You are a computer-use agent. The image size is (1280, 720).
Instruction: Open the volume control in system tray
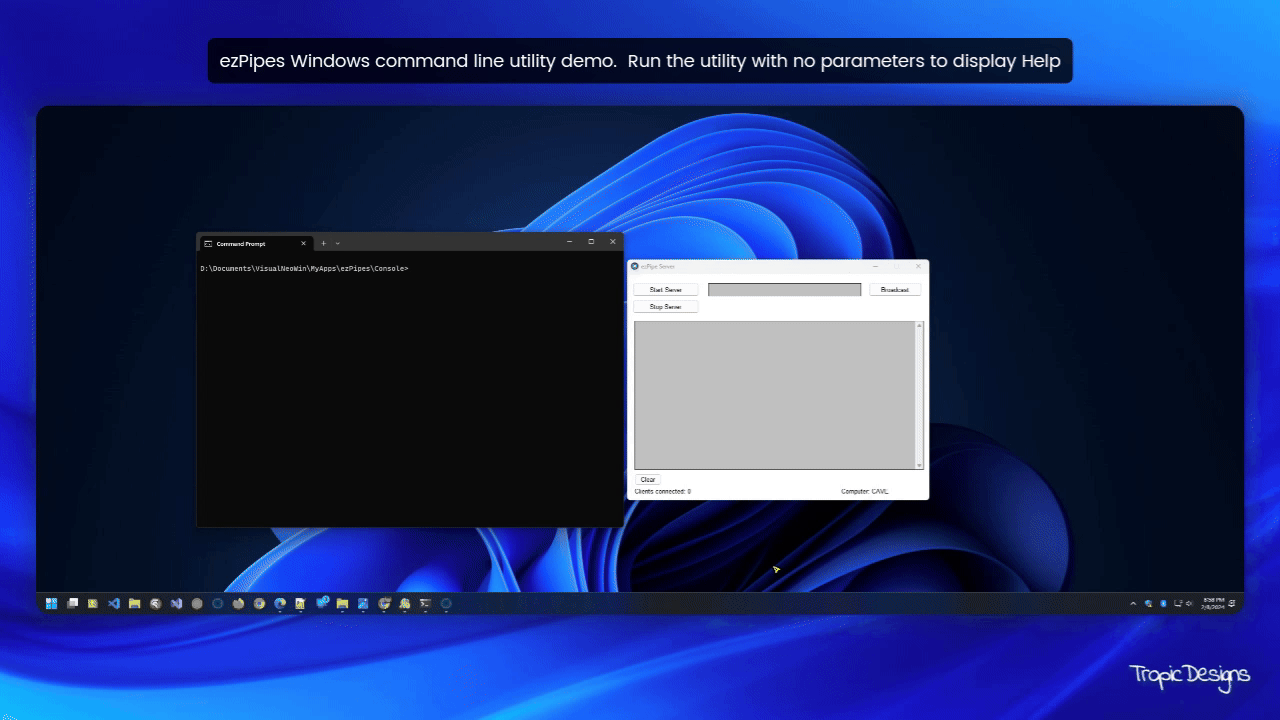[x=1189, y=604]
